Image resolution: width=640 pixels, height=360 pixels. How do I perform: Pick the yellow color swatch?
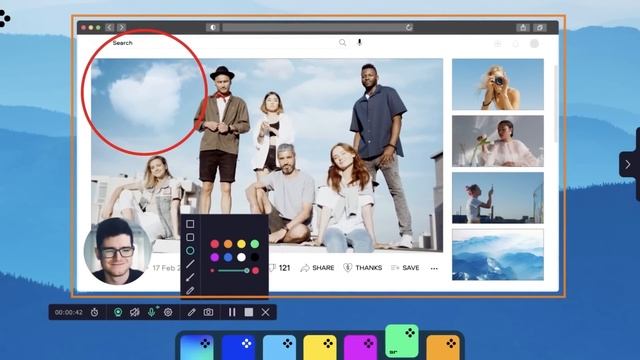(242, 244)
